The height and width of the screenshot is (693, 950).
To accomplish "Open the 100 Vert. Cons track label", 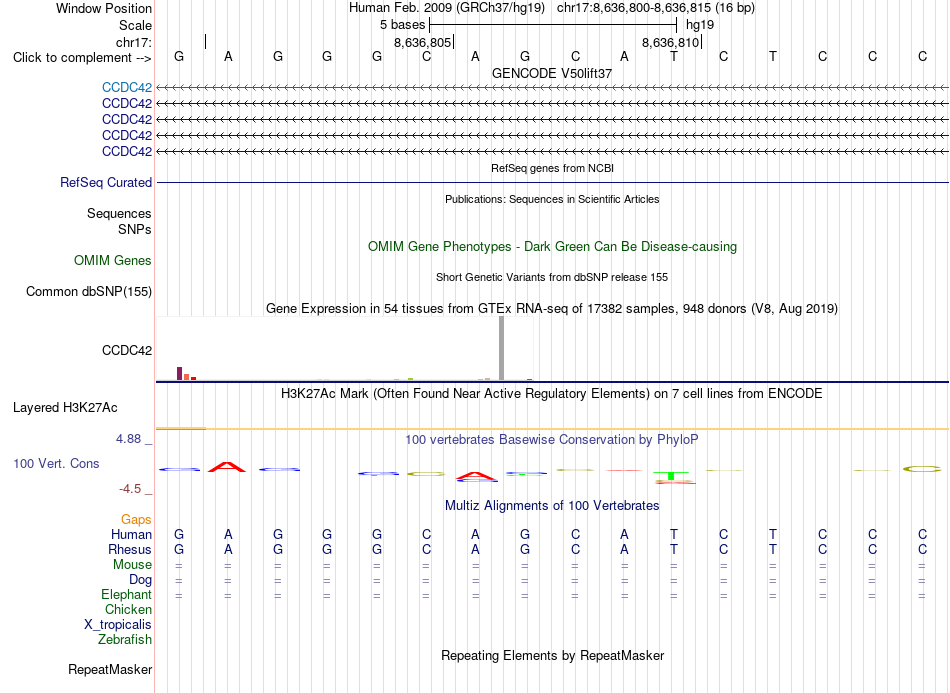I will pyautogui.click(x=56, y=463).
